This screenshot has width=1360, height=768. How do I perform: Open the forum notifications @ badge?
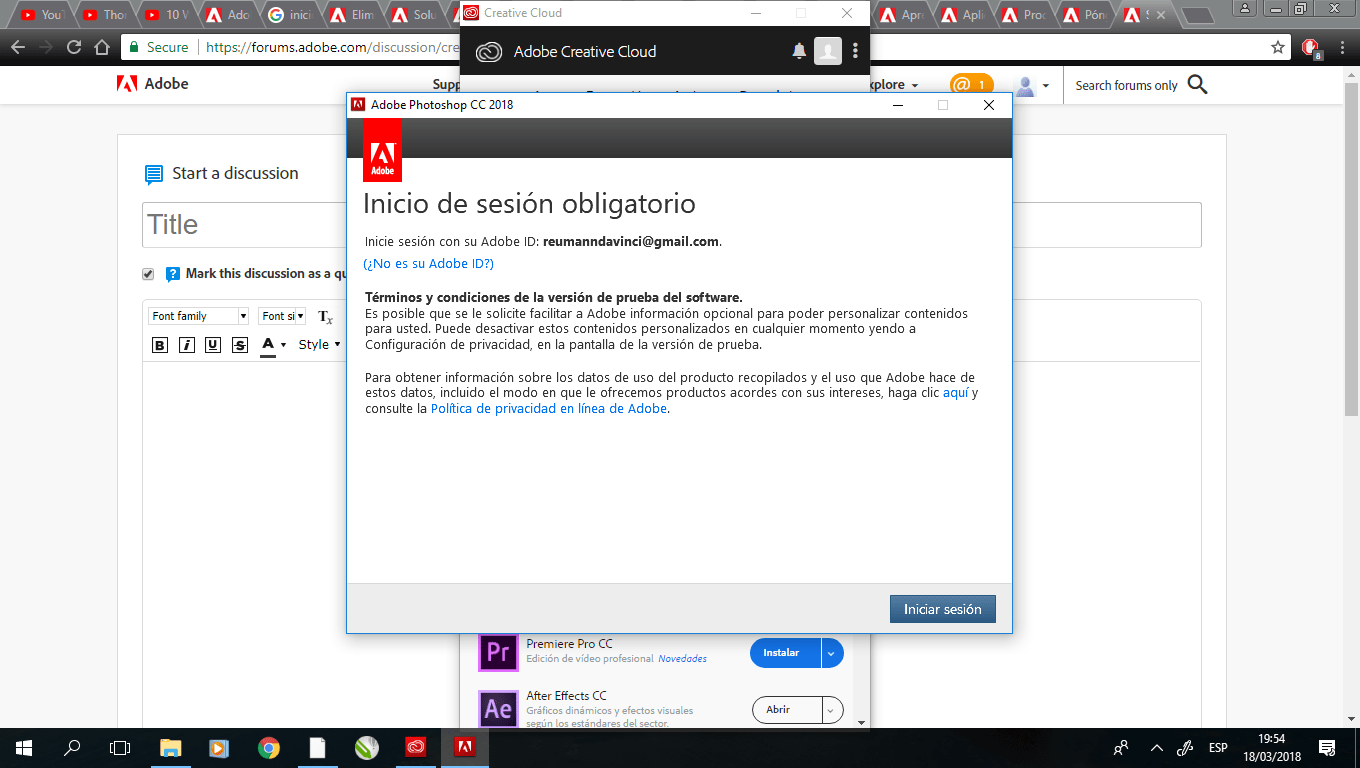pyautogui.click(x=971, y=85)
